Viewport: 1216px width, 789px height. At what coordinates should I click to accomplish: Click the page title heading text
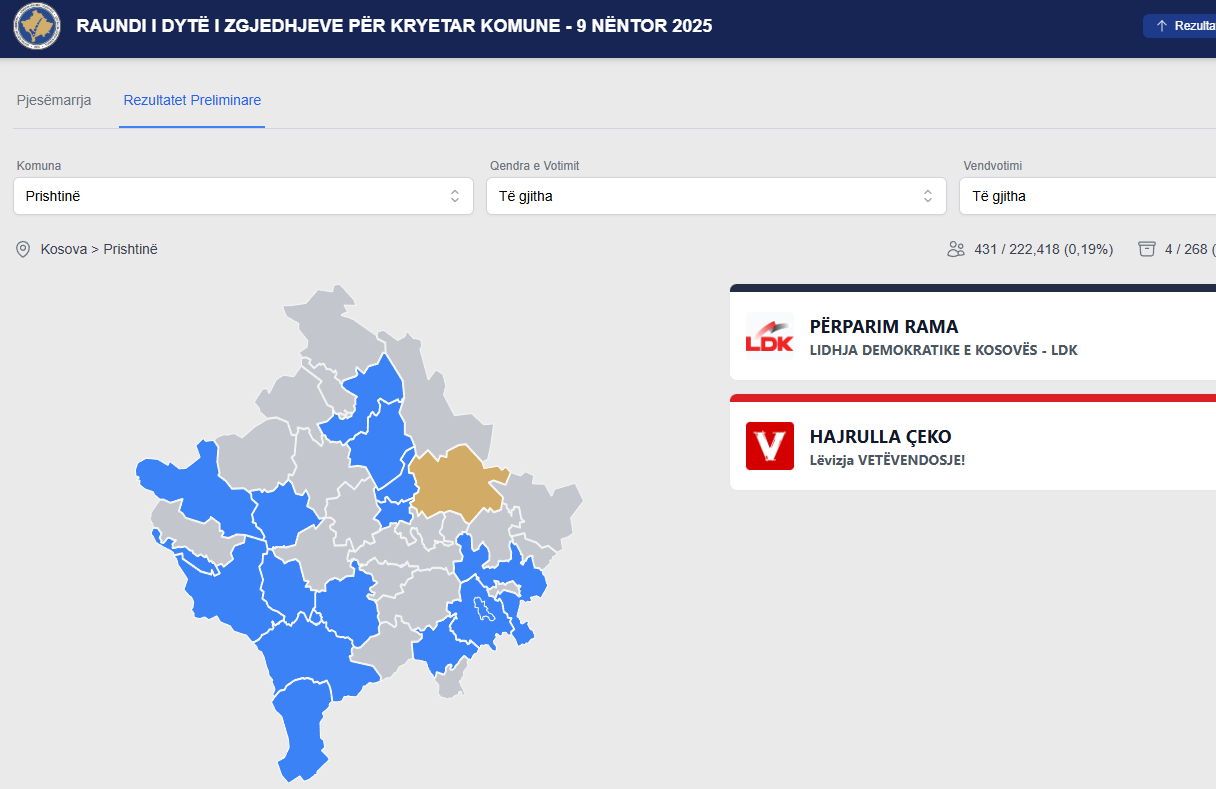pyautogui.click(x=394, y=26)
